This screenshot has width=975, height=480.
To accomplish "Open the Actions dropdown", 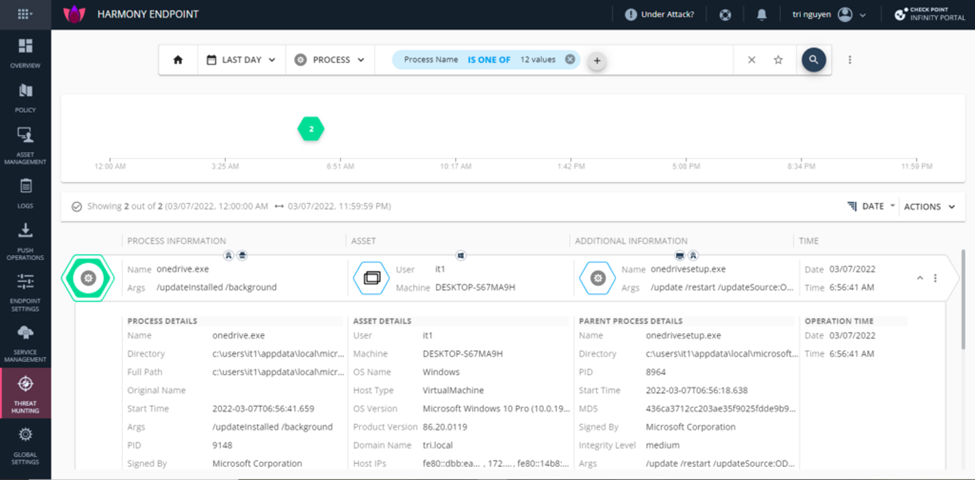I will [929, 206].
